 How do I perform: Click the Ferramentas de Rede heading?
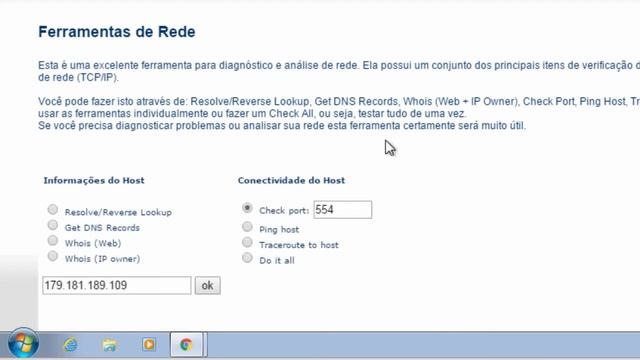click(117, 32)
